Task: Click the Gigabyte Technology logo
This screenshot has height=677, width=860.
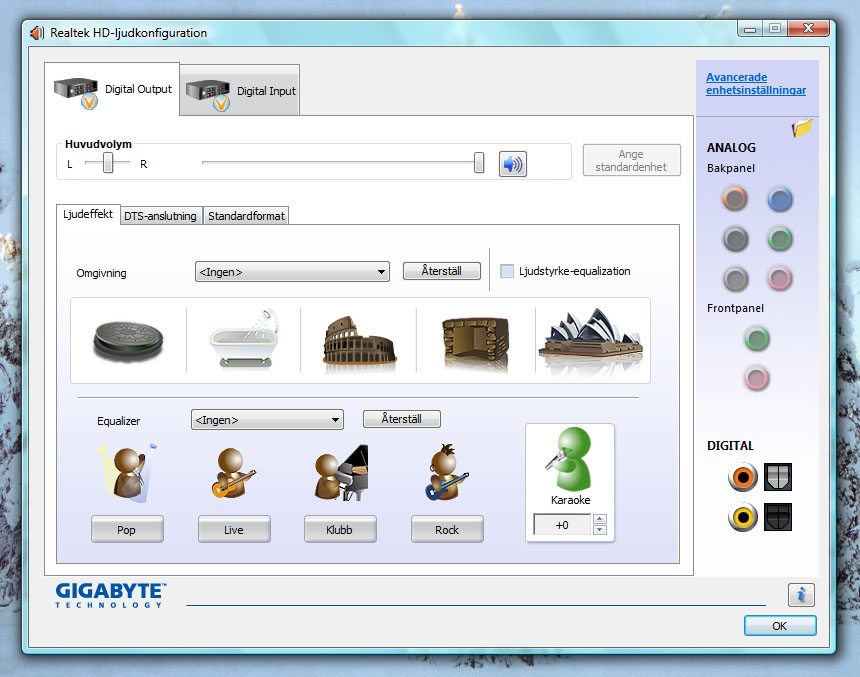Action: pos(111,595)
